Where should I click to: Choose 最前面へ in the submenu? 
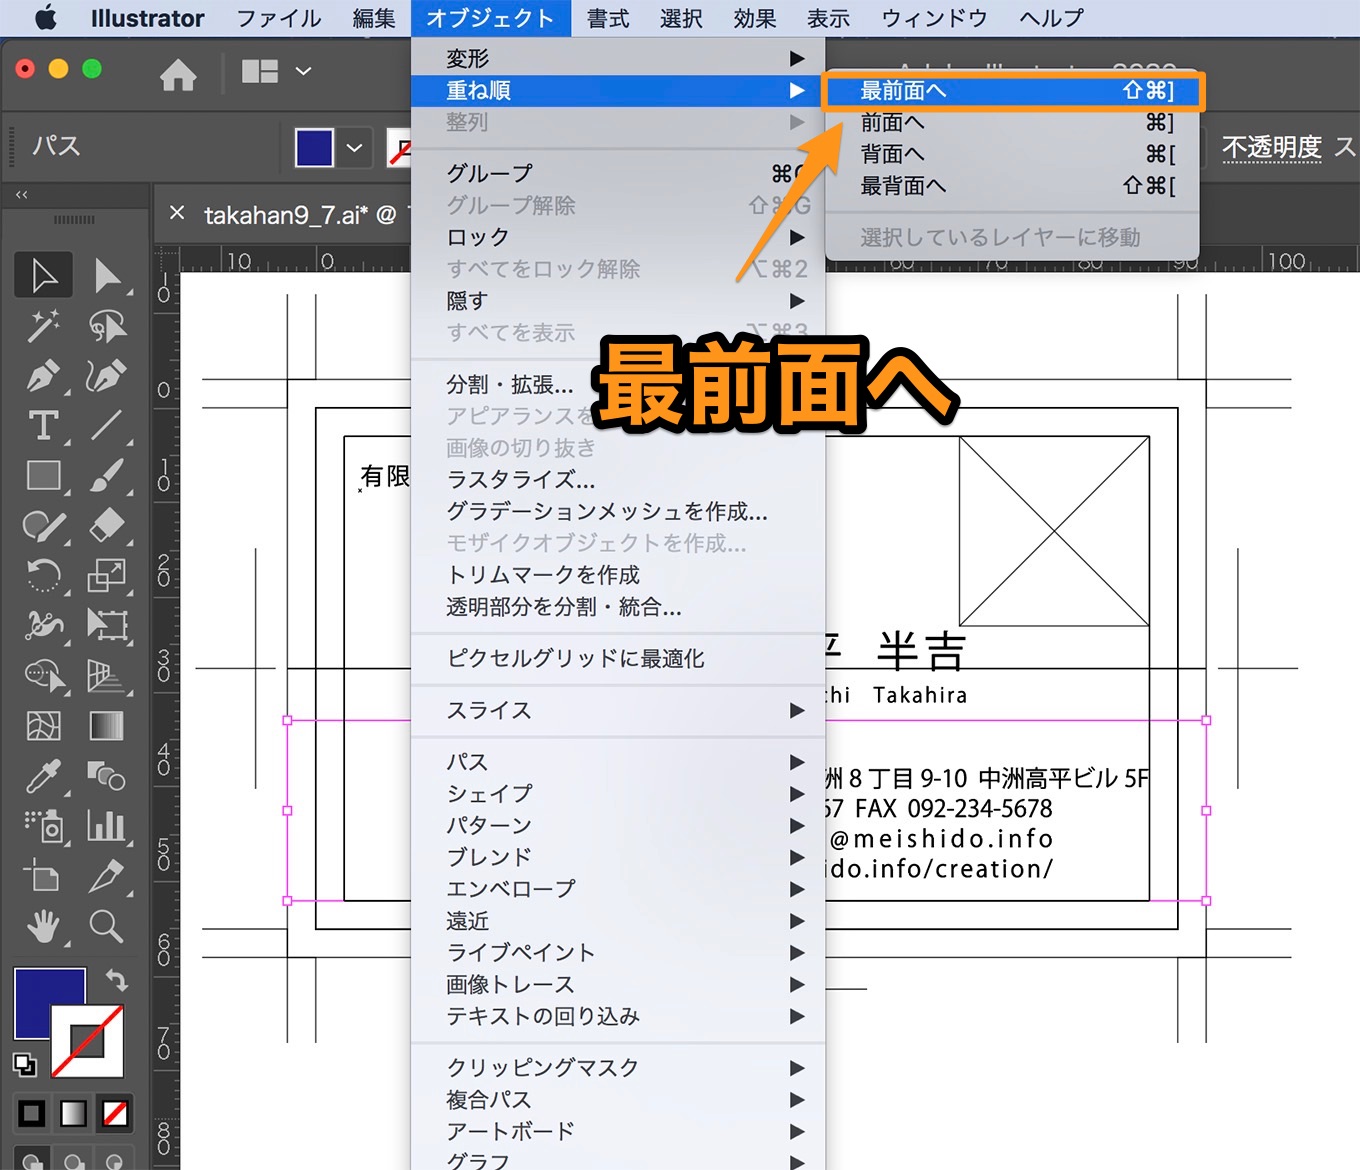click(x=1013, y=91)
